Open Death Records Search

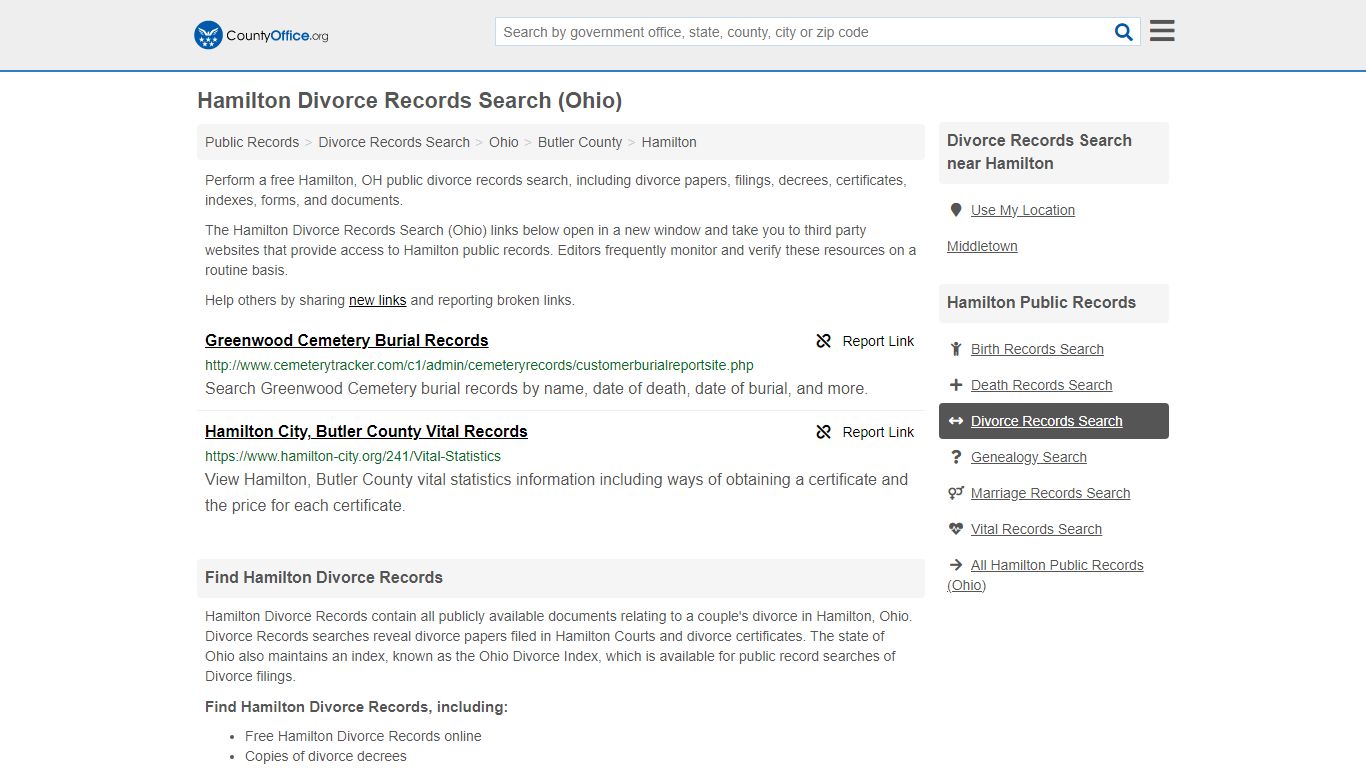[x=1041, y=385]
